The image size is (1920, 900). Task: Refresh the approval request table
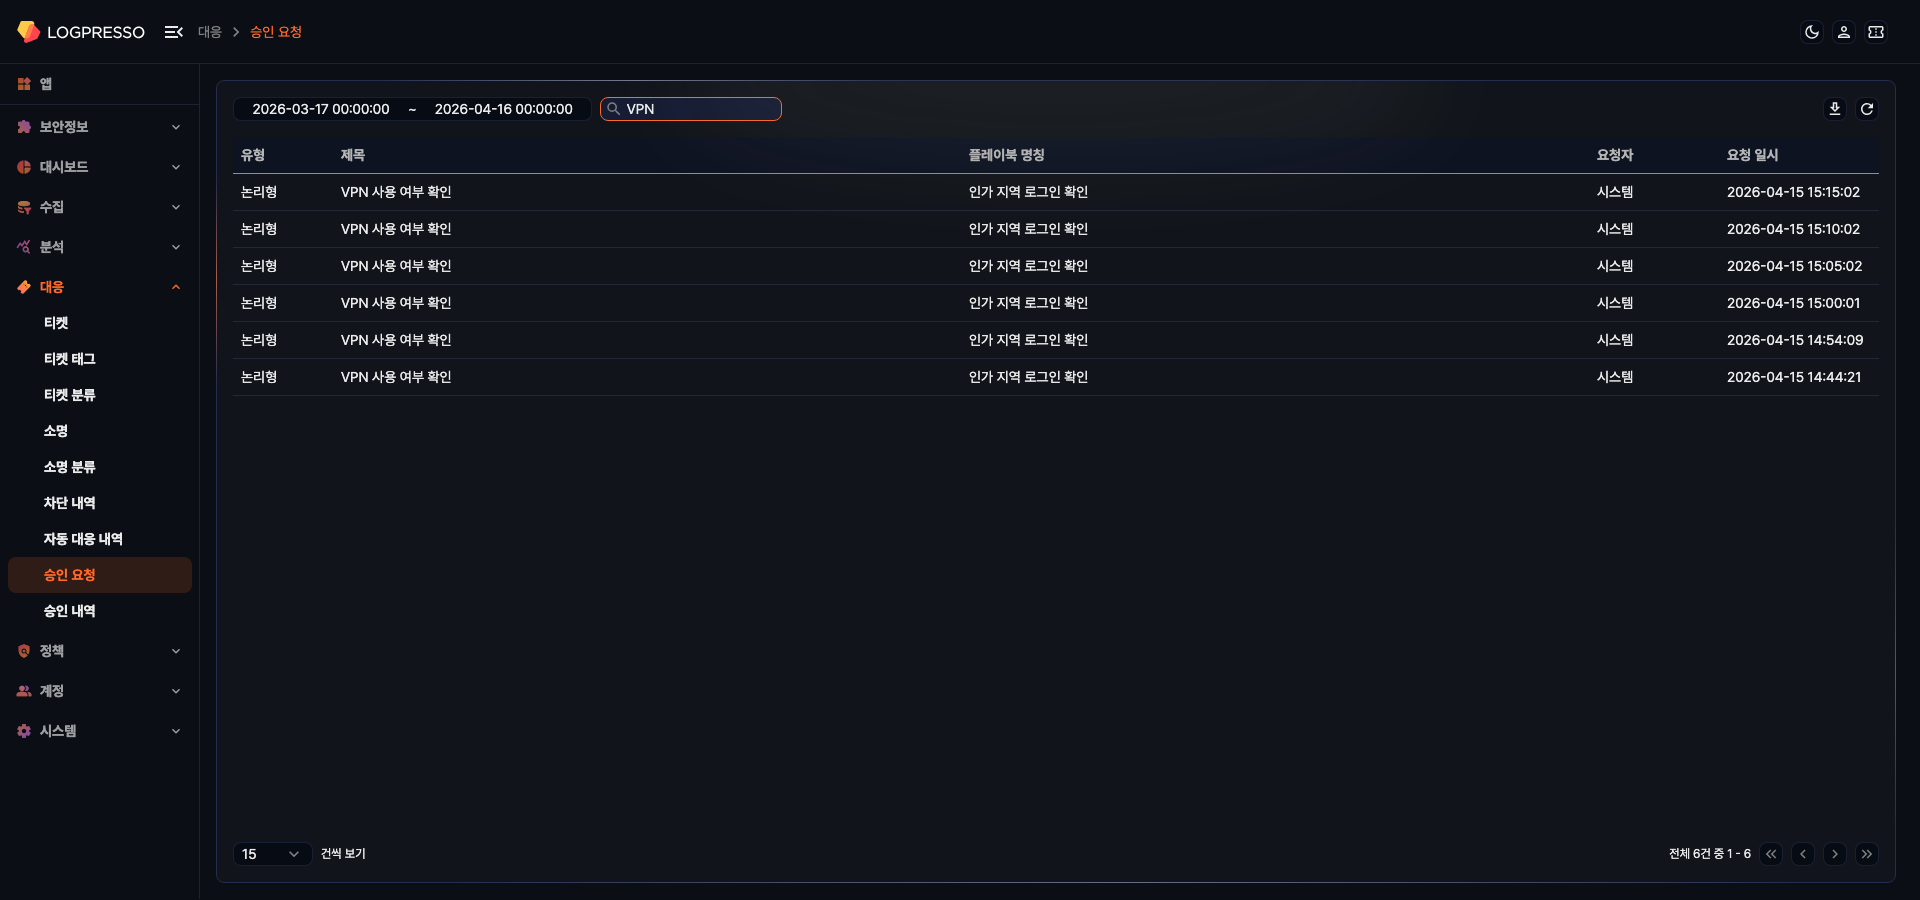point(1866,109)
